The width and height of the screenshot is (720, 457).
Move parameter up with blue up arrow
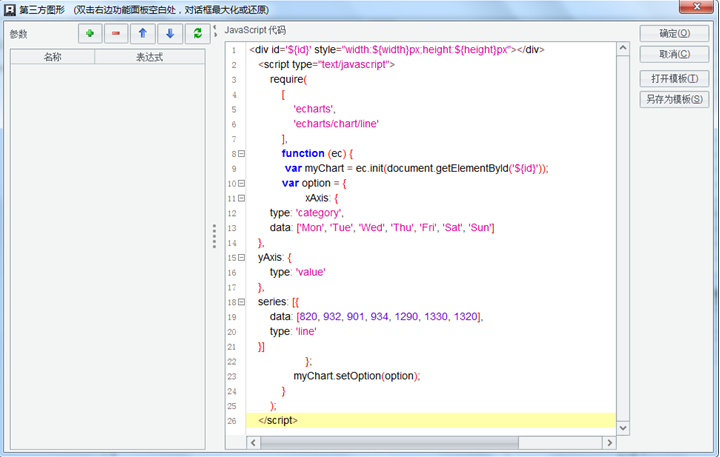coord(143,34)
